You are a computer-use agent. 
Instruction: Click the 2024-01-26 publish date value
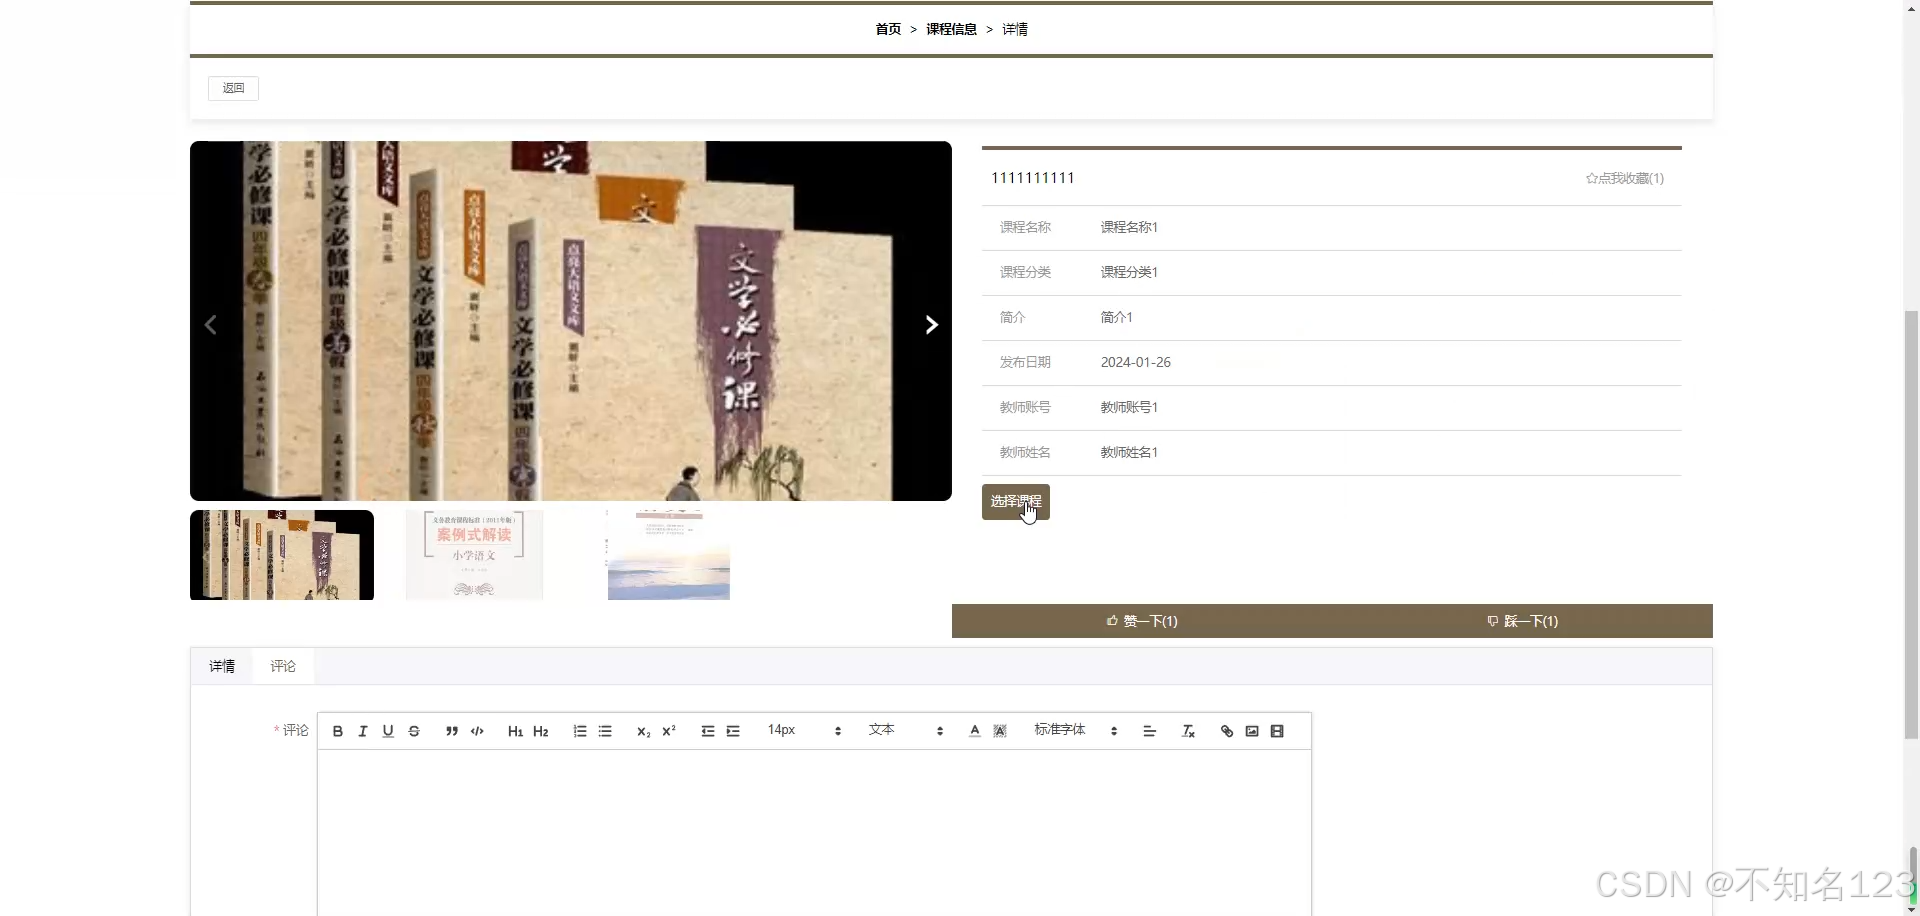point(1136,362)
